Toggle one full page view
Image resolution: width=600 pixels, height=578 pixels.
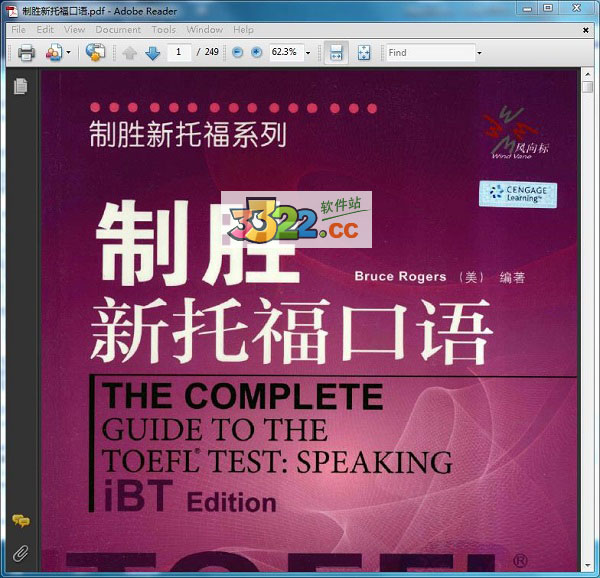(x=364, y=52)
